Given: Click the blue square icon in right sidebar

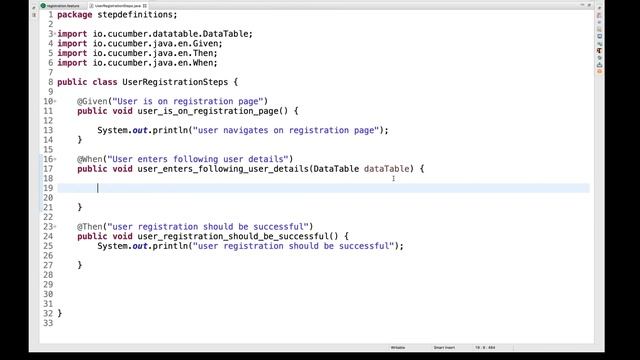Looking at the screenshot, I should tap(599, 36).
